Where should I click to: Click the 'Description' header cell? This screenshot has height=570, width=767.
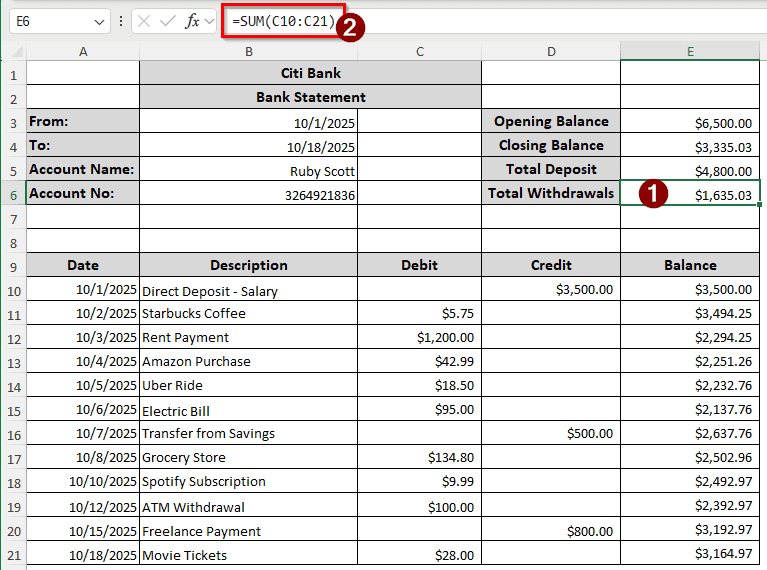(x=248, y=265)
